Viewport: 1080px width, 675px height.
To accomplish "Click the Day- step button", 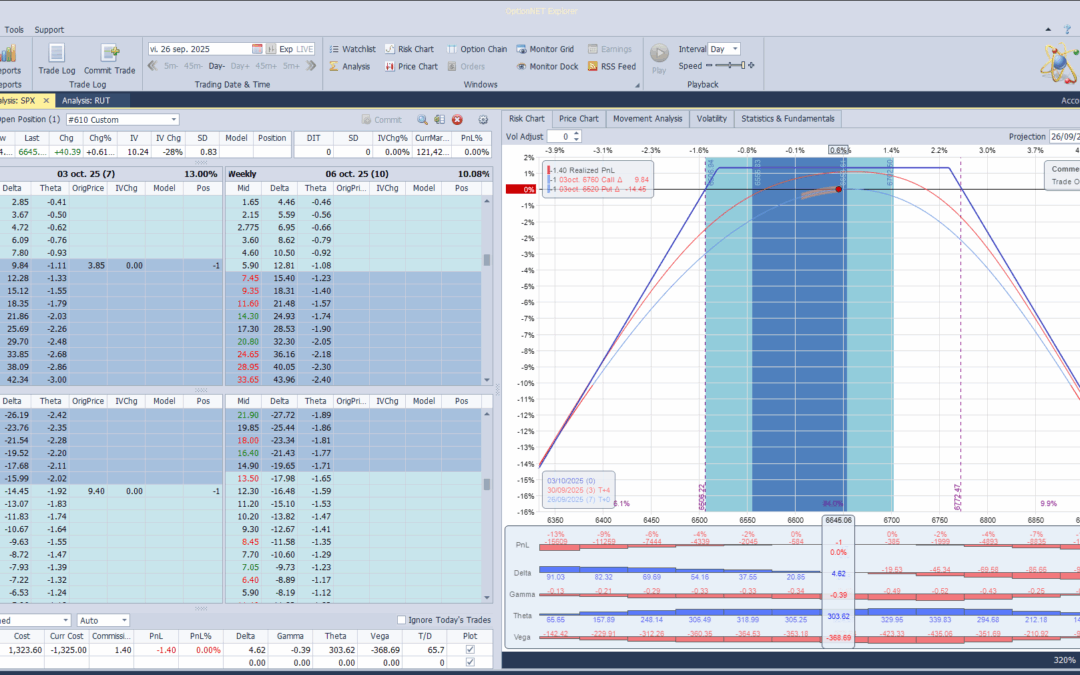I will (x=217, y=66).
